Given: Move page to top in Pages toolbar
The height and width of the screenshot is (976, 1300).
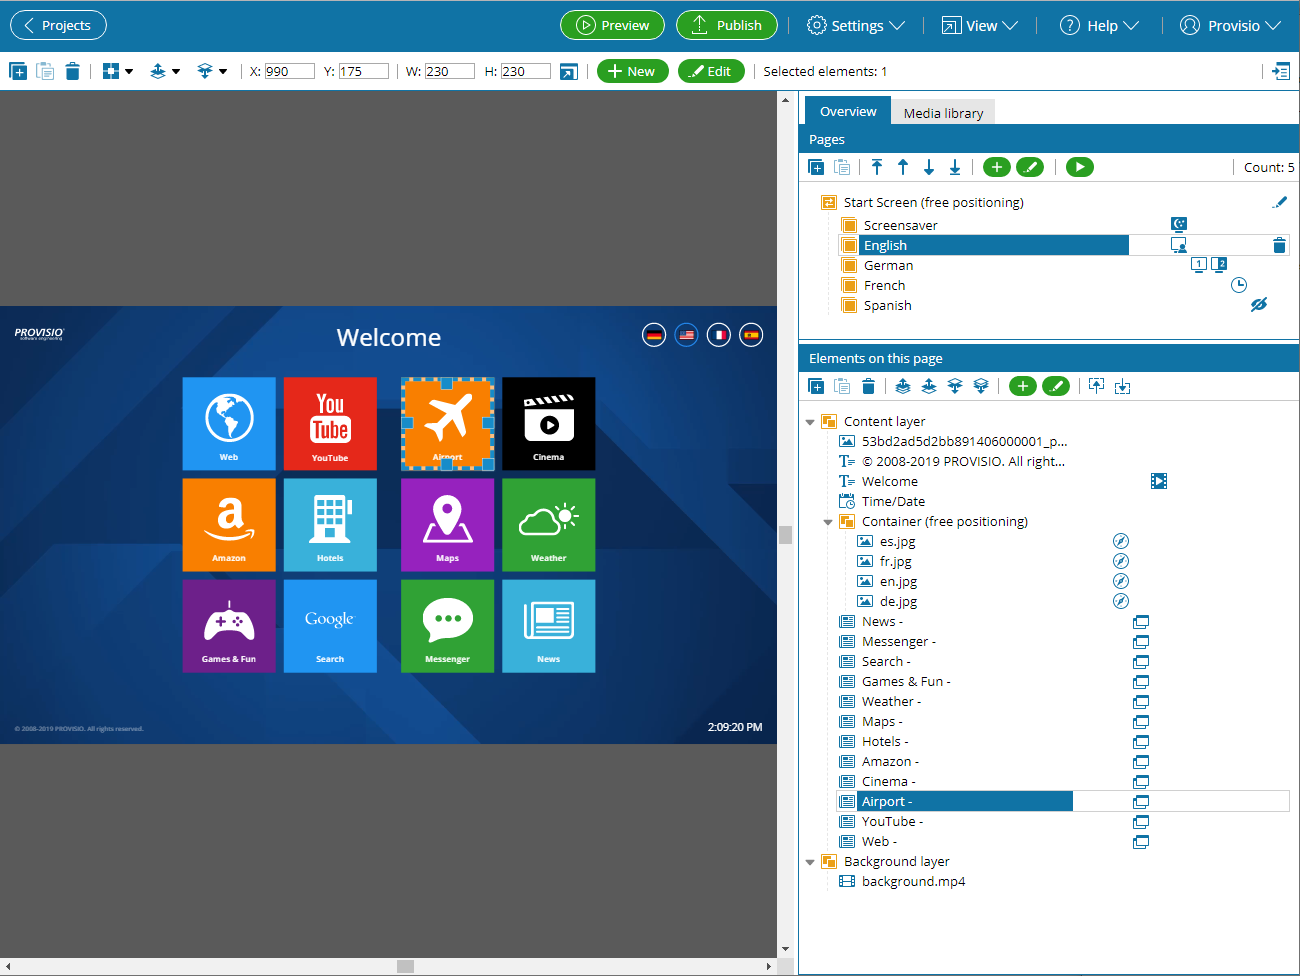Looking at the screenshot, I should [877, 167].
